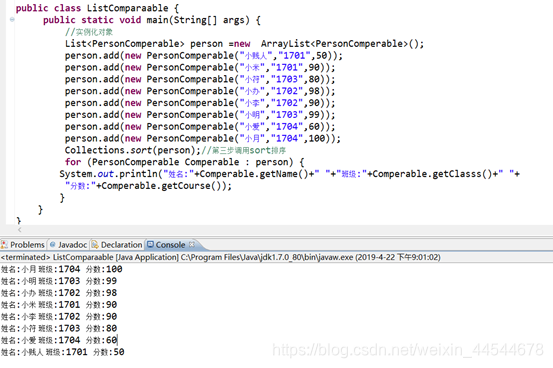
Task: Click the terminated ListComparaable launch description
Action: coord(221,257)
